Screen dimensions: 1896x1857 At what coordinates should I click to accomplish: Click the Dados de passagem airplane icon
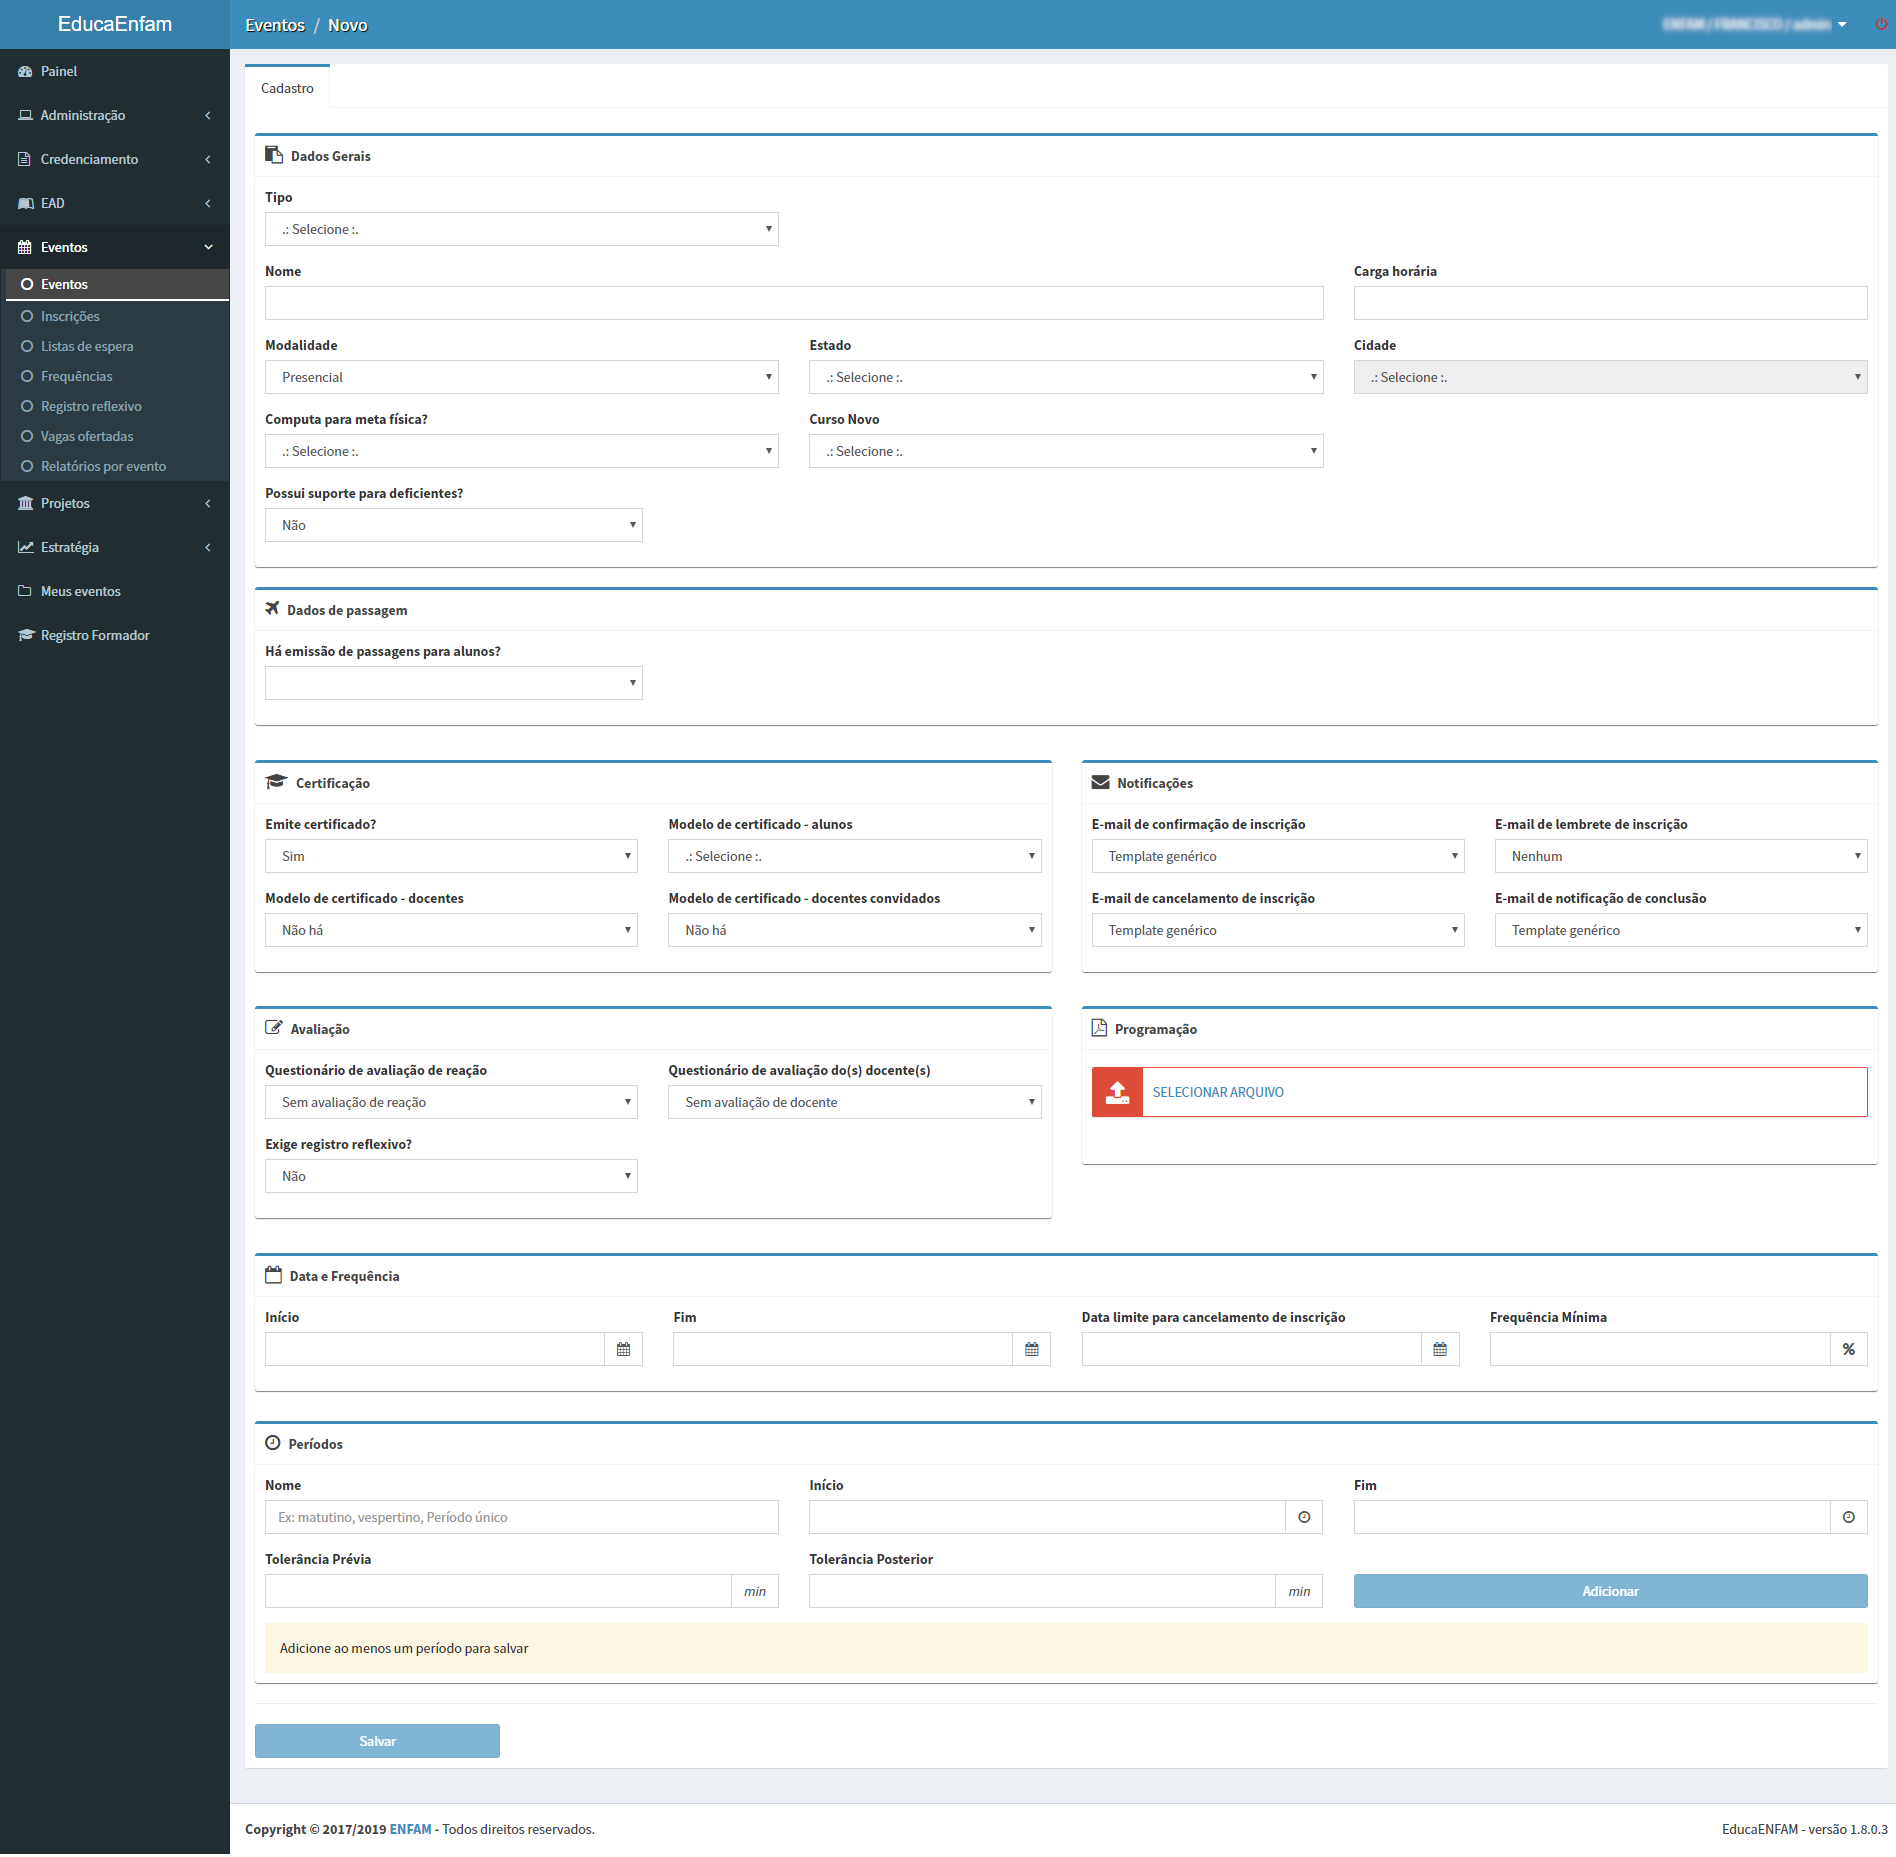(272, 608)
